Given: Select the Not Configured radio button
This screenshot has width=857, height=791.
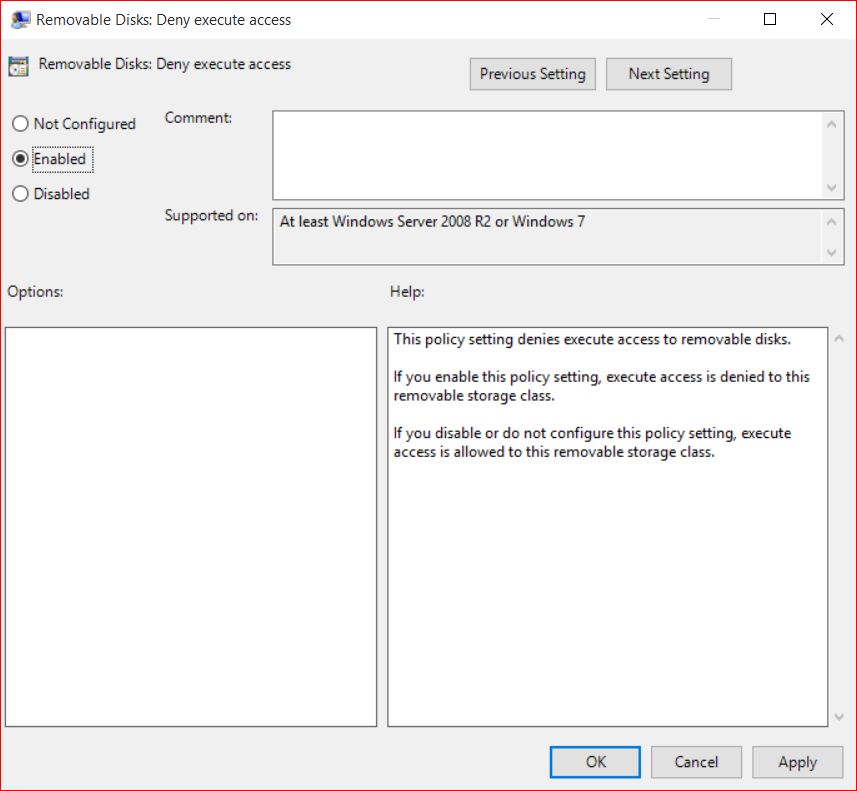Looking at the screenshot, I should click(x=19, y=123).
